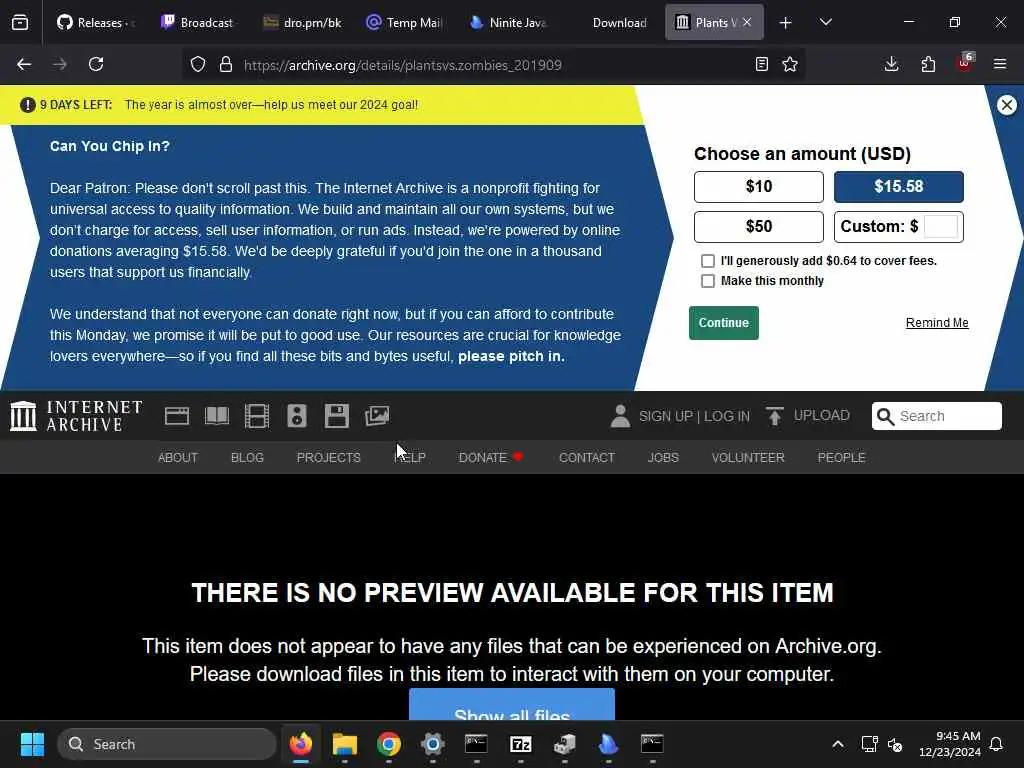Open ABOUT navigation link

tap(178, 458)
